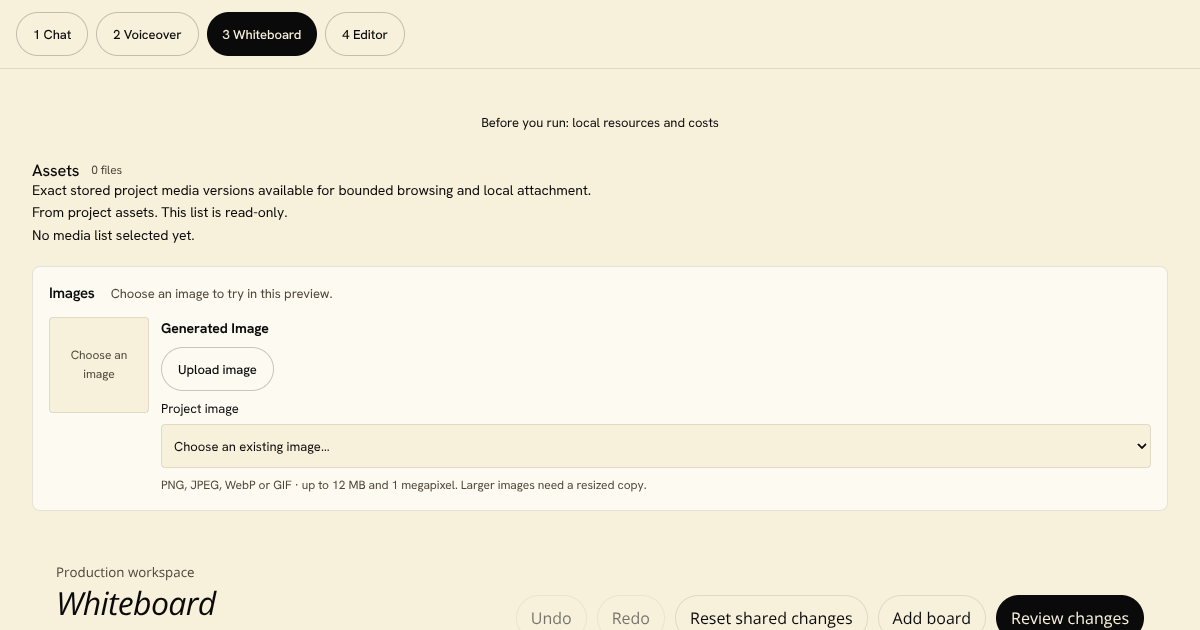Select the 3 Whiteboard tab
The image size is (1200, 630).
tap(262, 34)
